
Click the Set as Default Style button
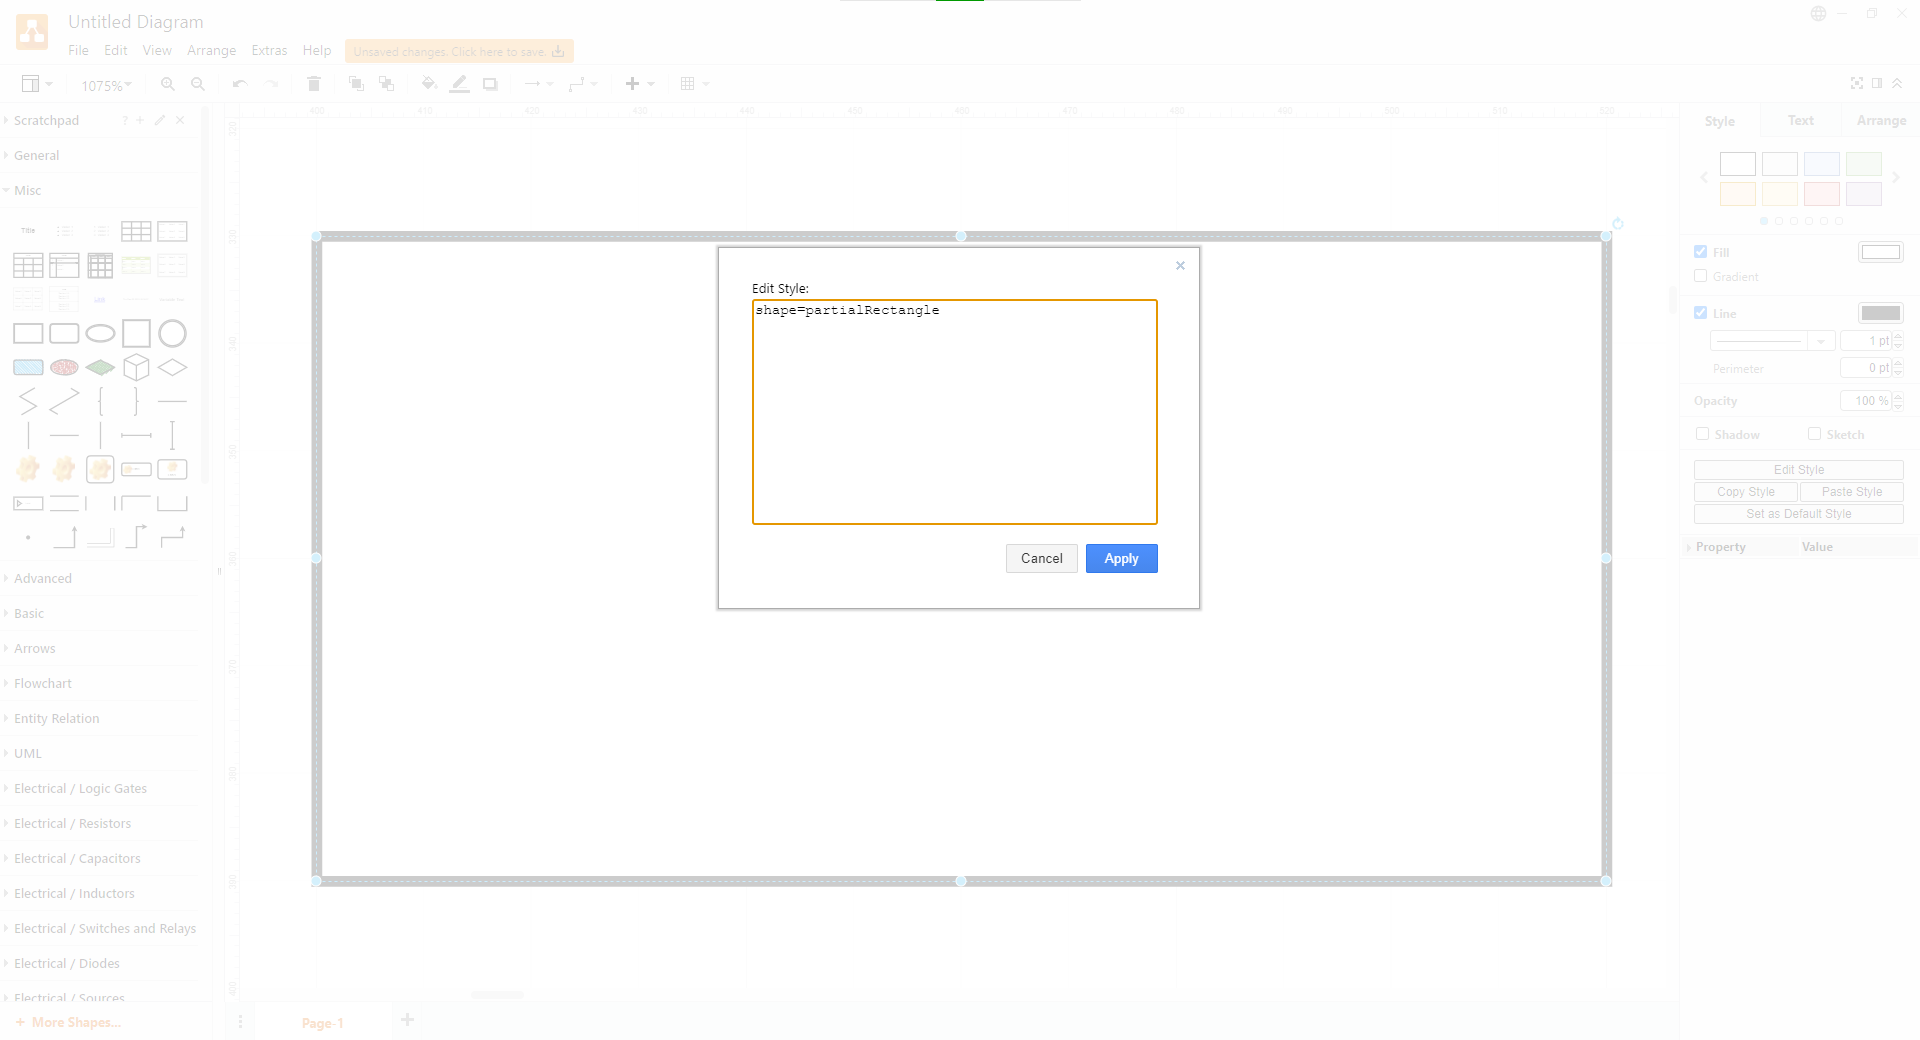click(x=1798, y=513)
